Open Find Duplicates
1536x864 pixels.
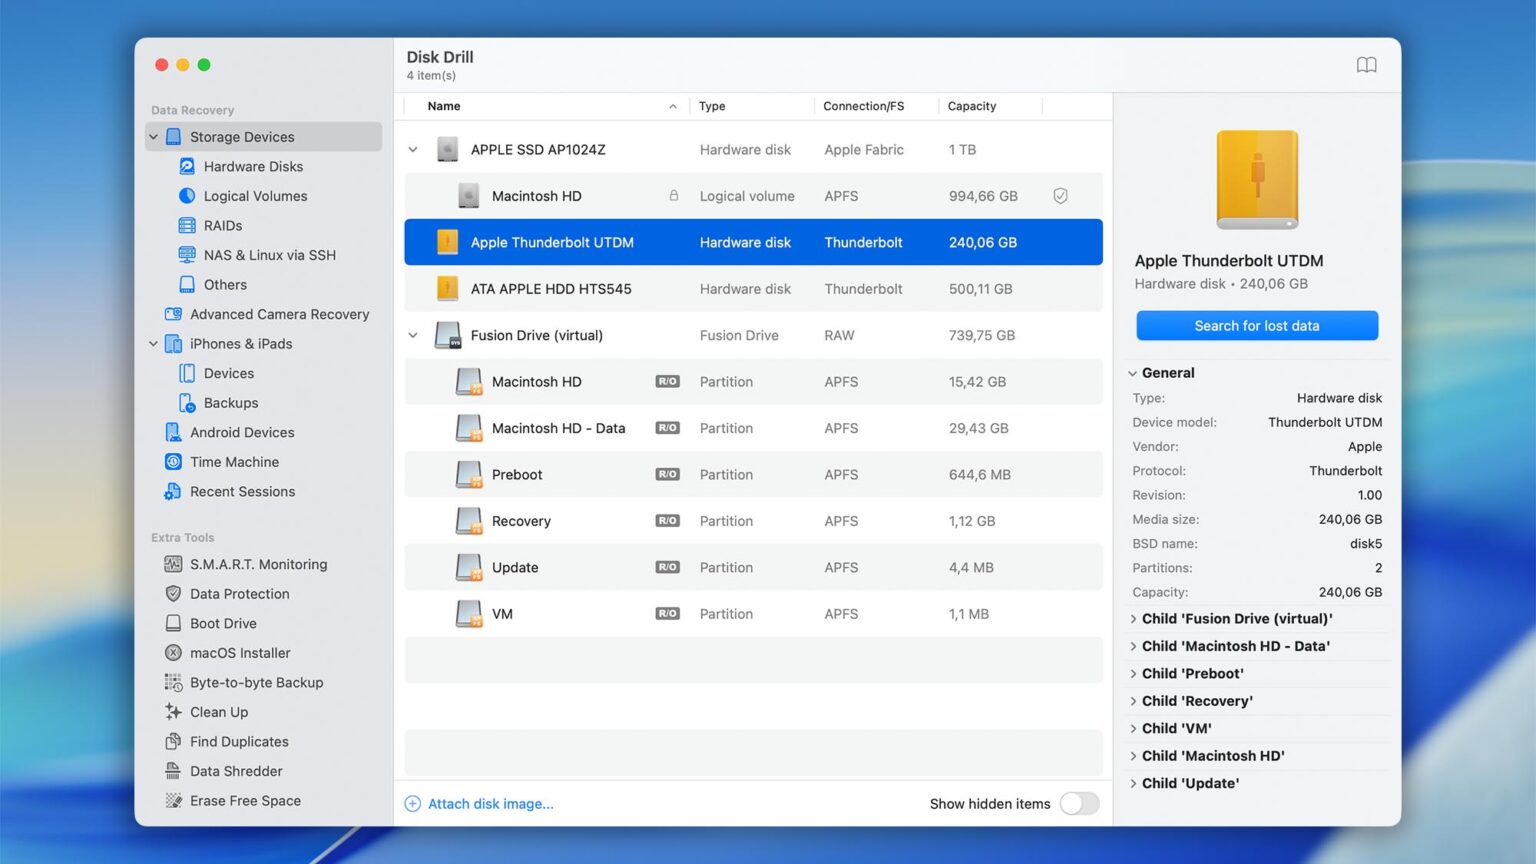pos(237,741)
